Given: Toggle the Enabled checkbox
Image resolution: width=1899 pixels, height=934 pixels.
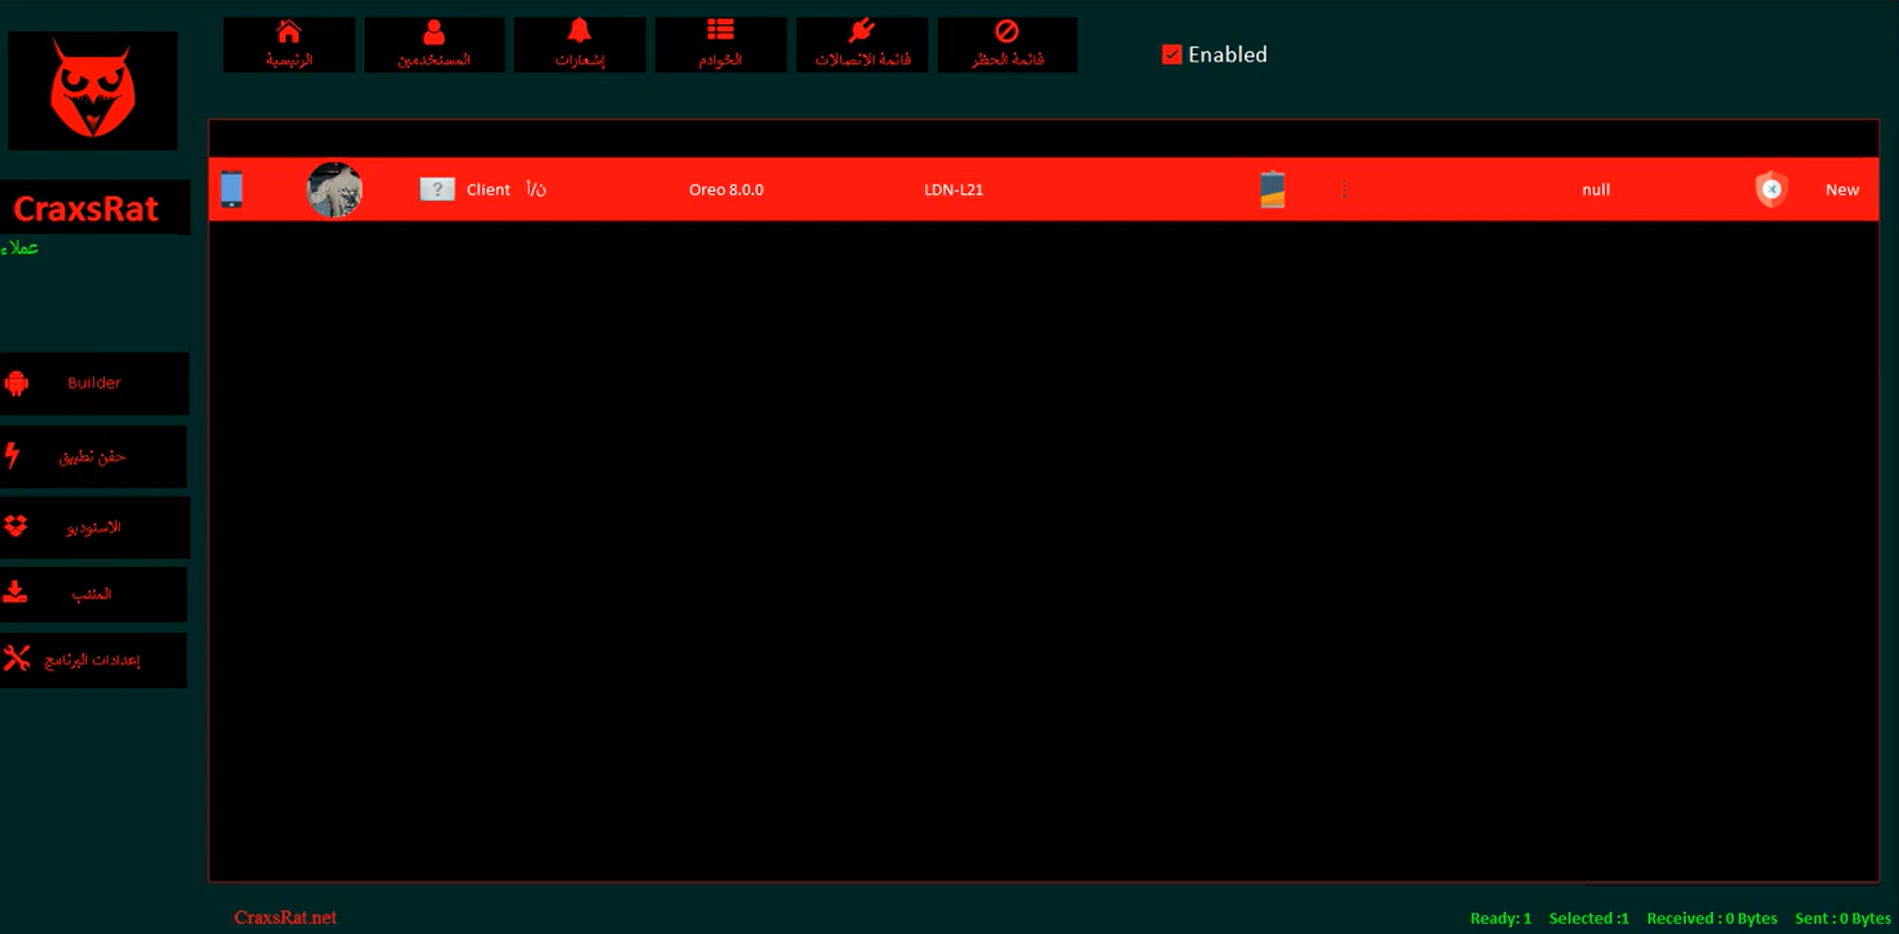Looking at the screenshot, I should (x=1172, y=55).
